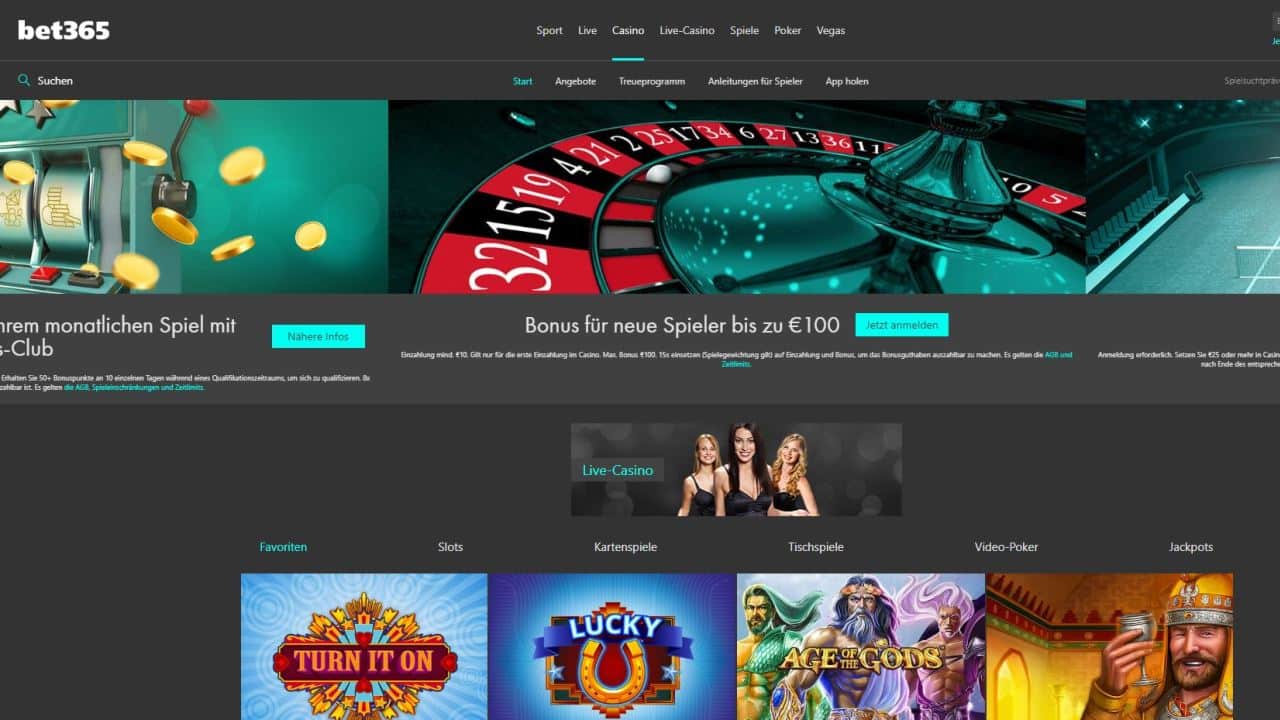Open the Poker section
Viewport: 1280px width, 720px height.
(788, 31)
